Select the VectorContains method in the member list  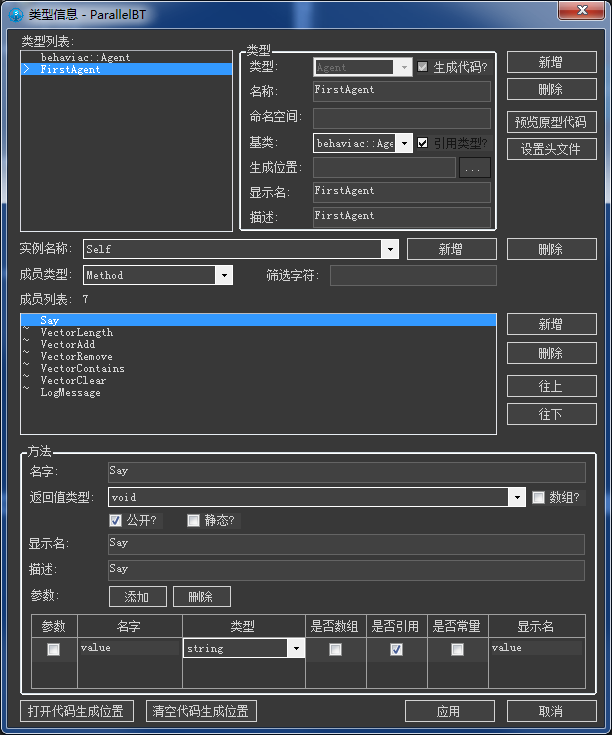(82, 369)
